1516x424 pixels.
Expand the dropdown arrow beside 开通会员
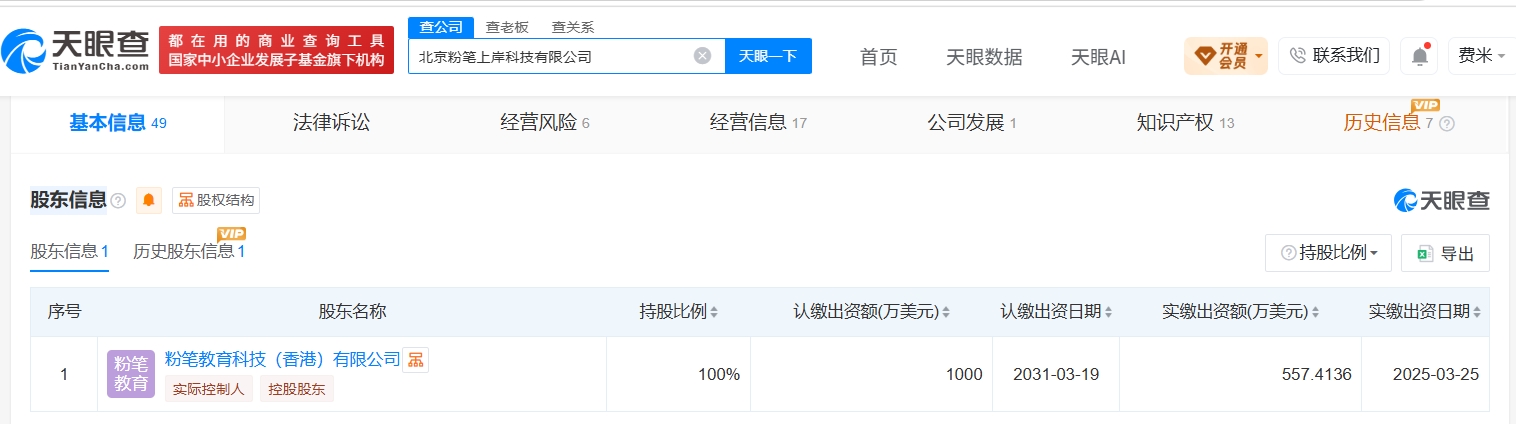(x=1258, y=56)
